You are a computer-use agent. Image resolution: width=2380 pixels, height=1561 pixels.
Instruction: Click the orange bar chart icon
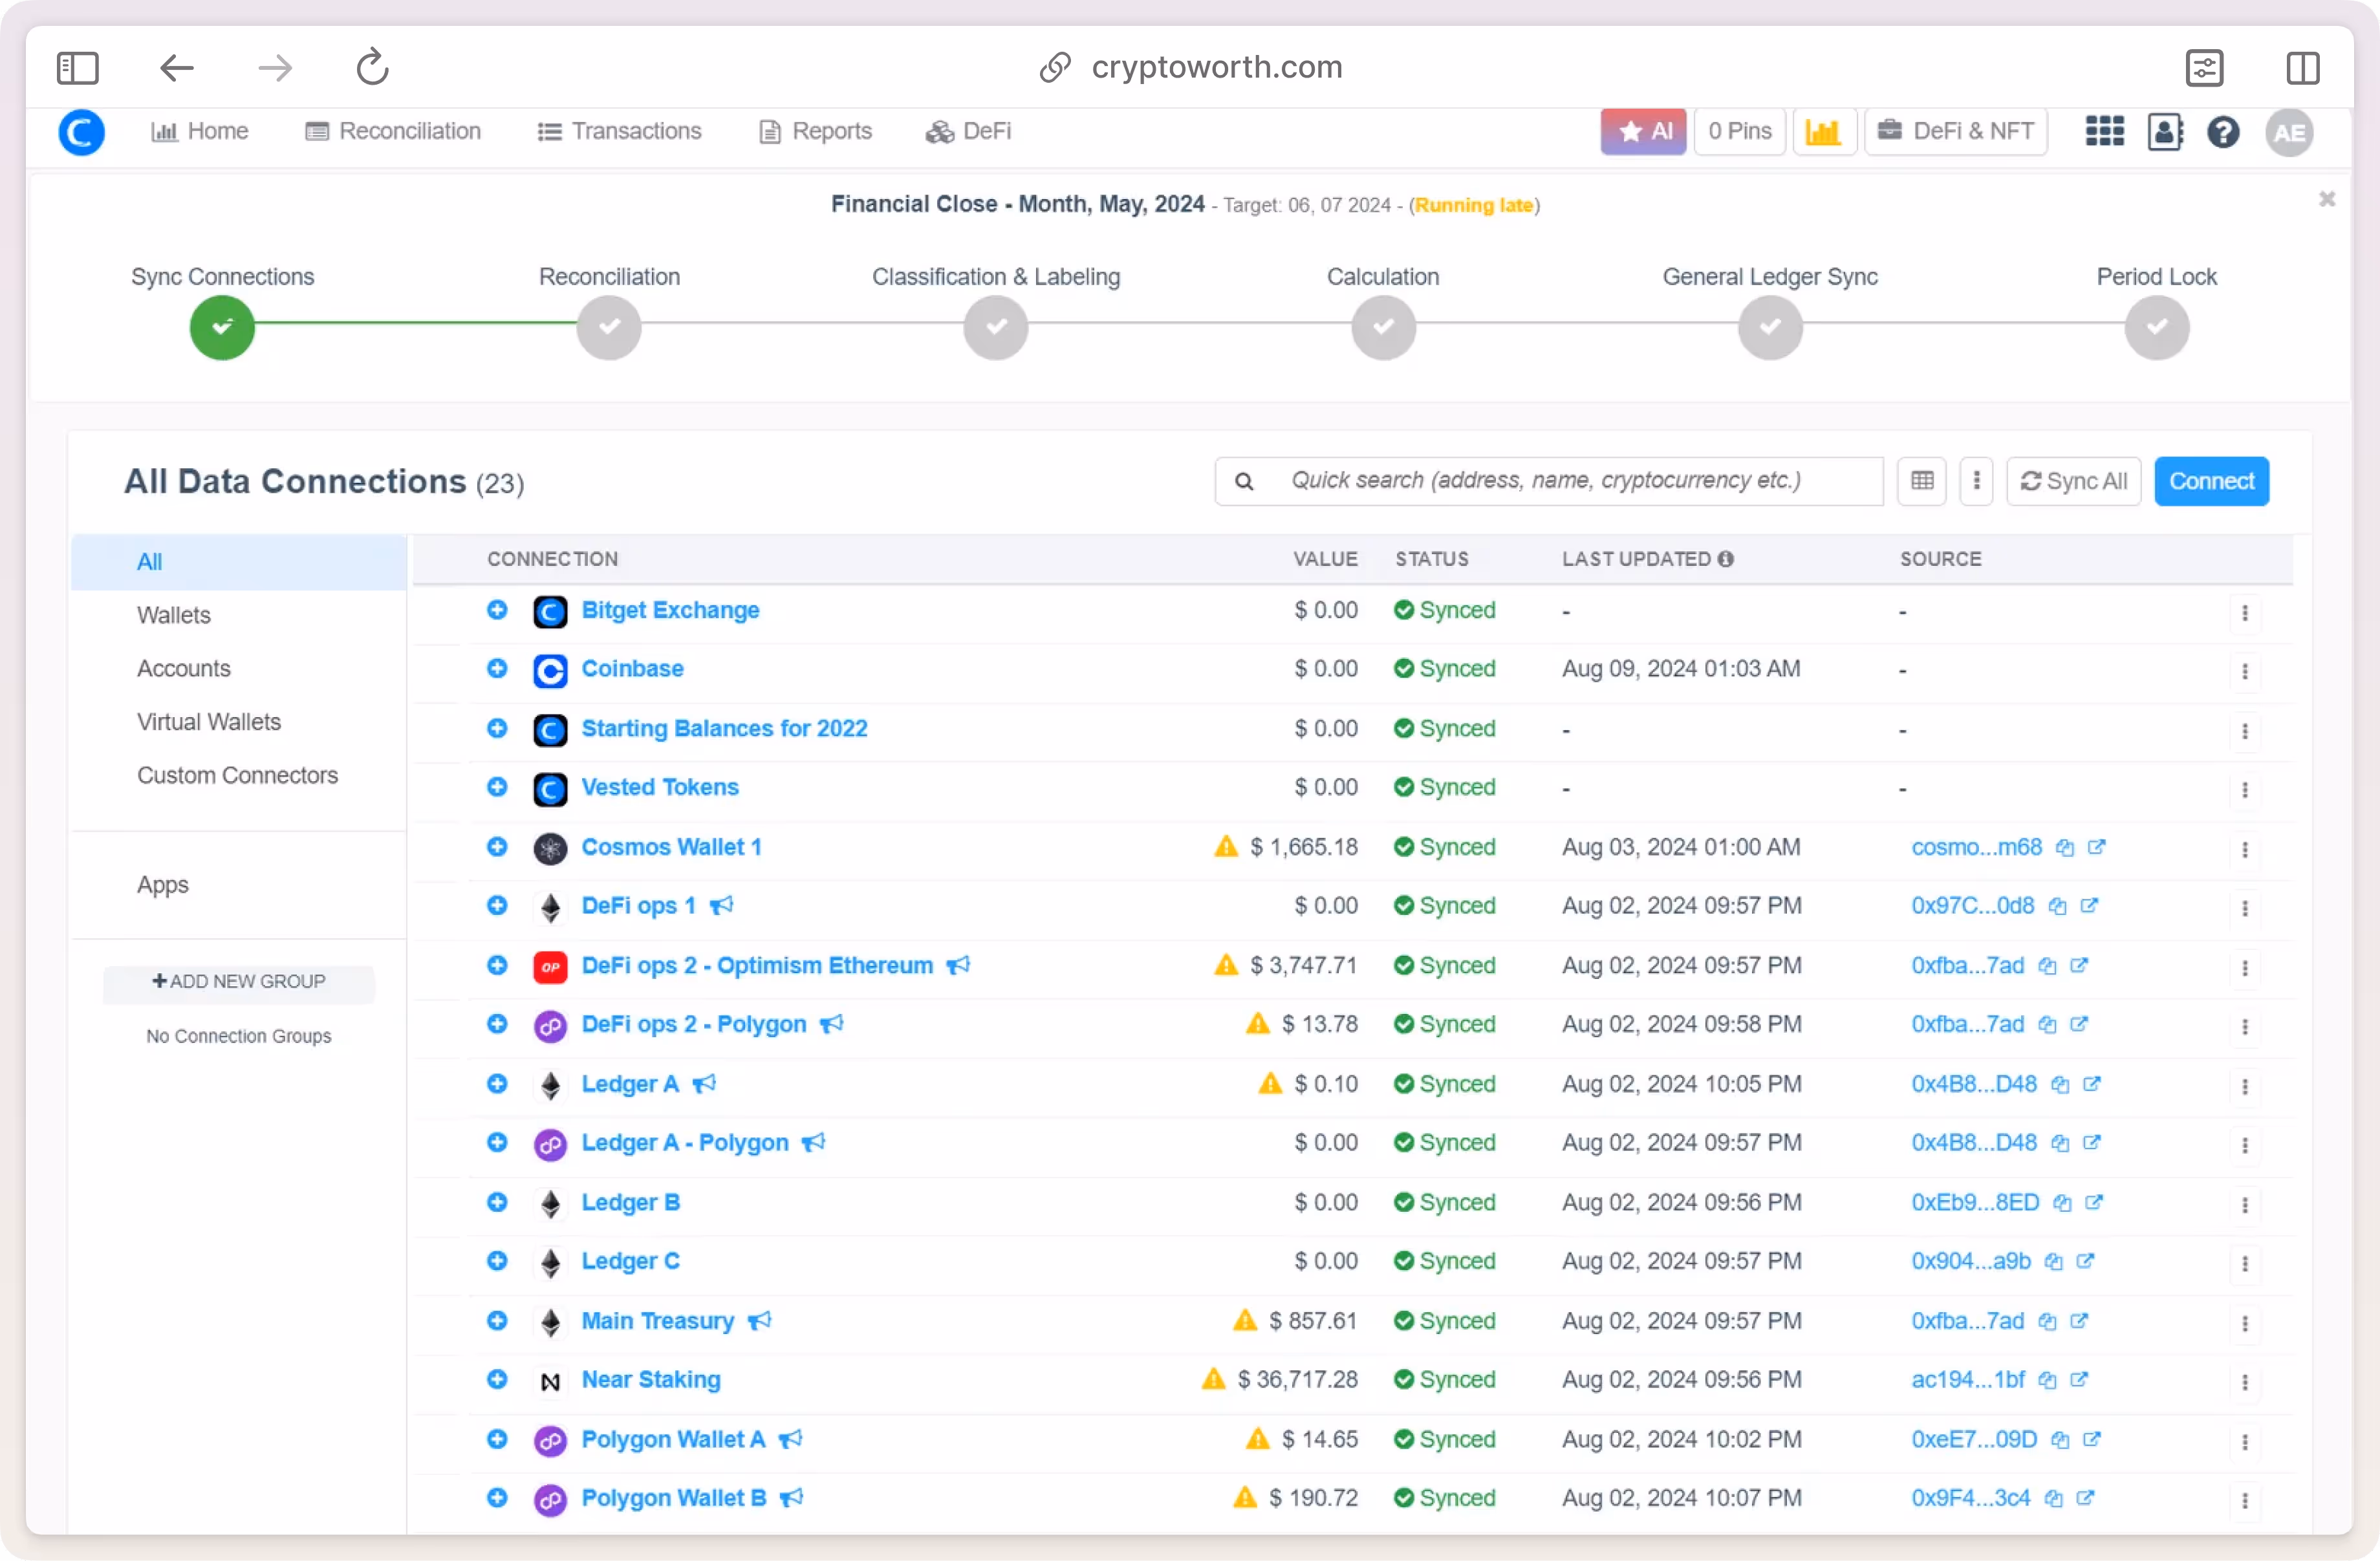[1823, 132]
